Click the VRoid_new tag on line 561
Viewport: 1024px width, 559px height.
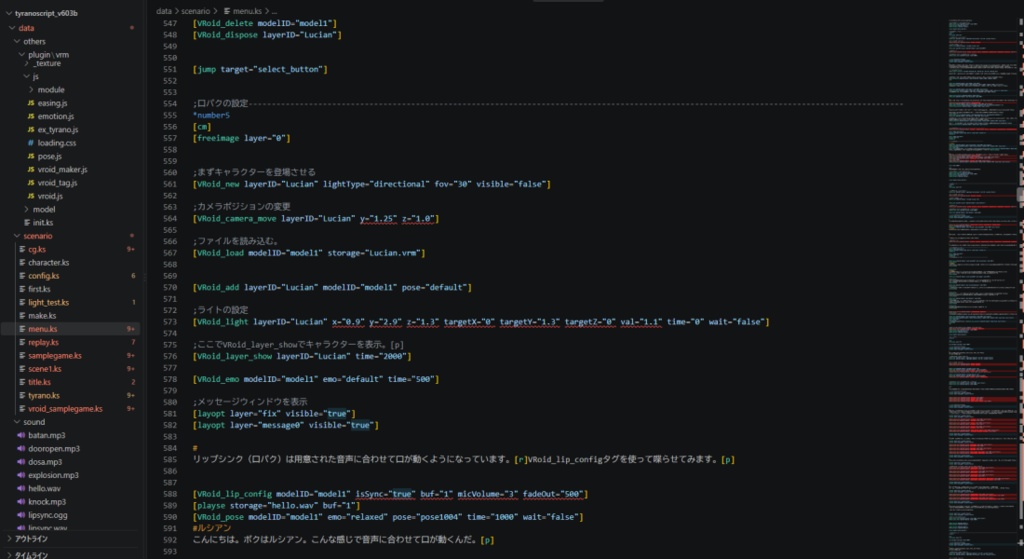(218, 184)
